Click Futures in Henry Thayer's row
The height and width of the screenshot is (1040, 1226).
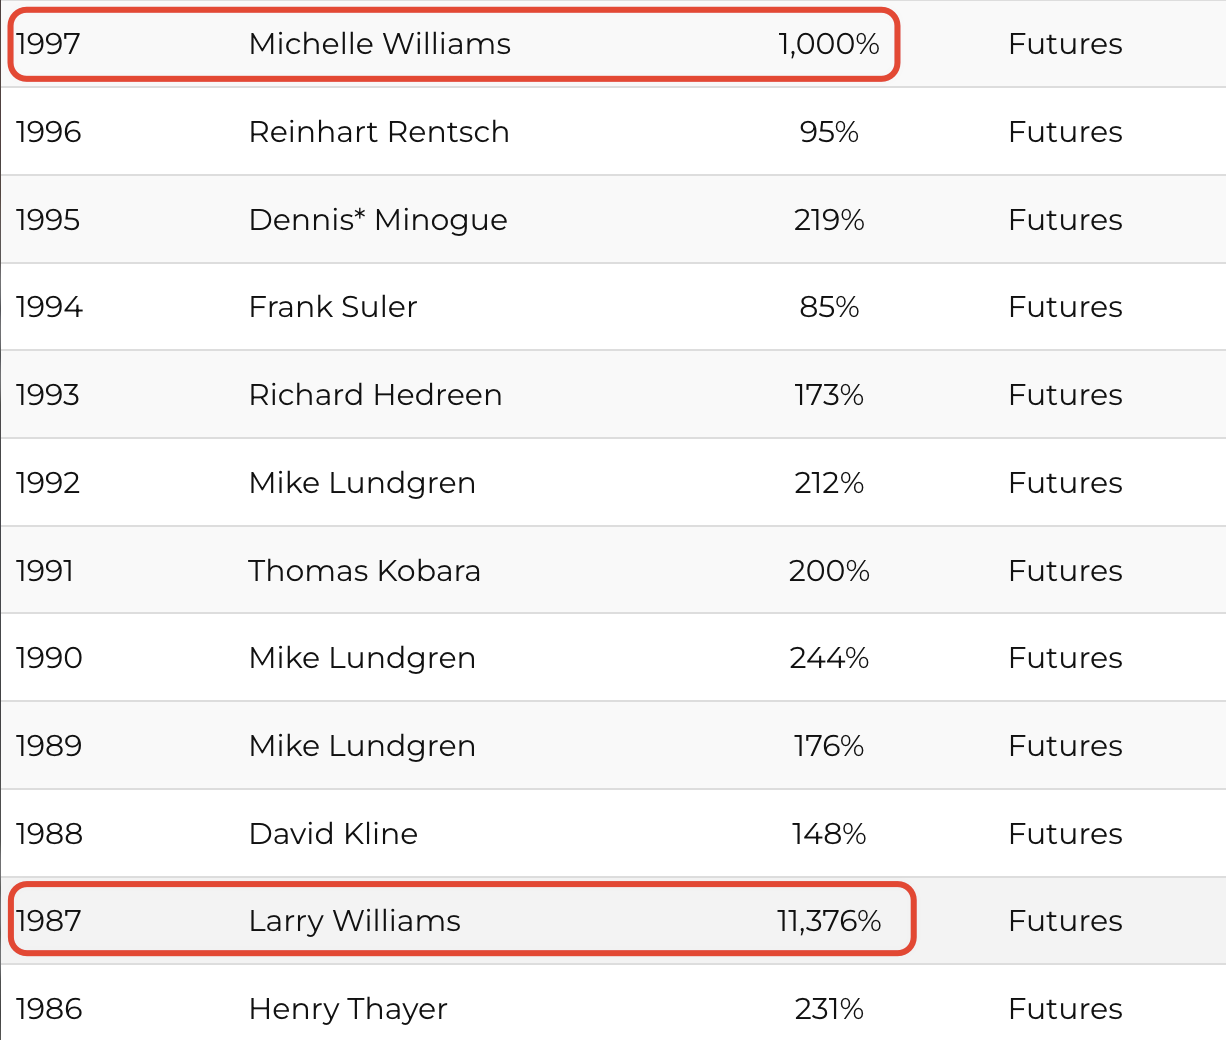pyautogui.click(x=1065, y=1009)
